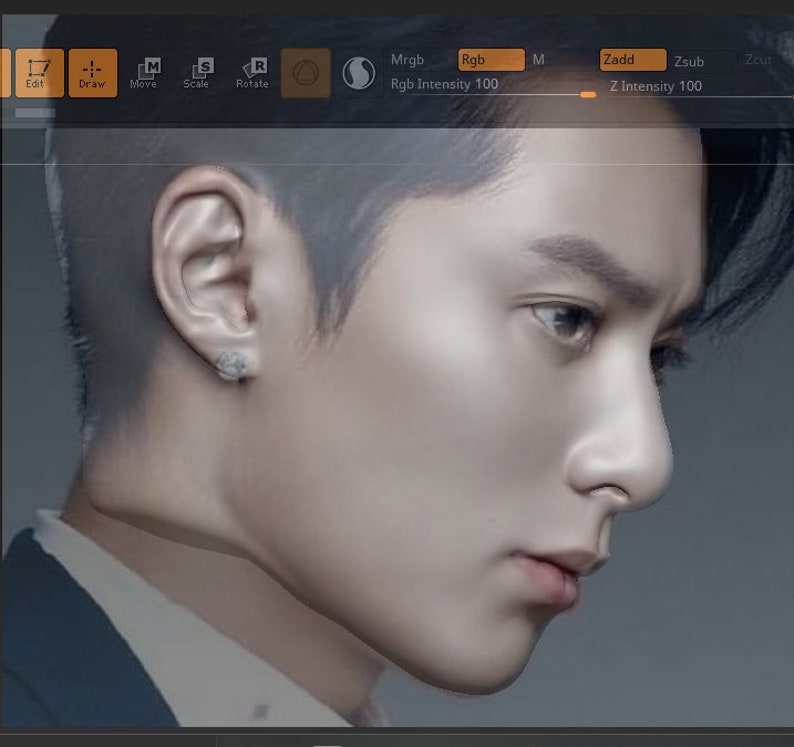Toggle the Rgb color mode
794x747 pixels.
click(x=491, y=60)
